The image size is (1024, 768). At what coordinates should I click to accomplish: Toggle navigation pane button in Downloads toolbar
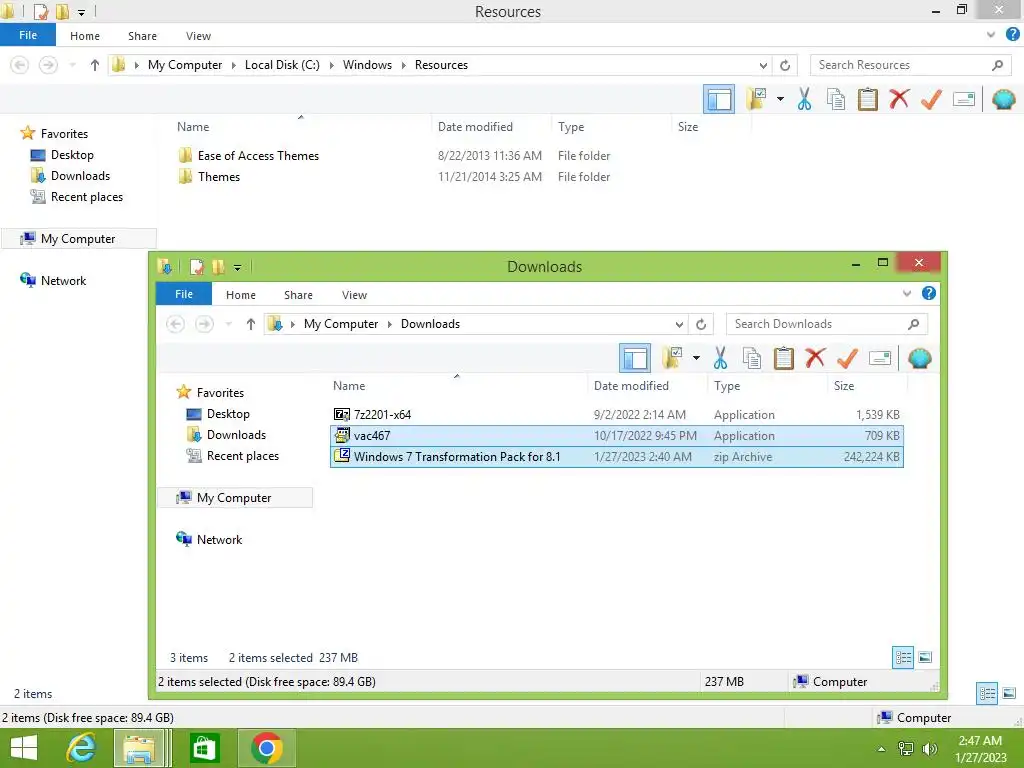[635, 358]
